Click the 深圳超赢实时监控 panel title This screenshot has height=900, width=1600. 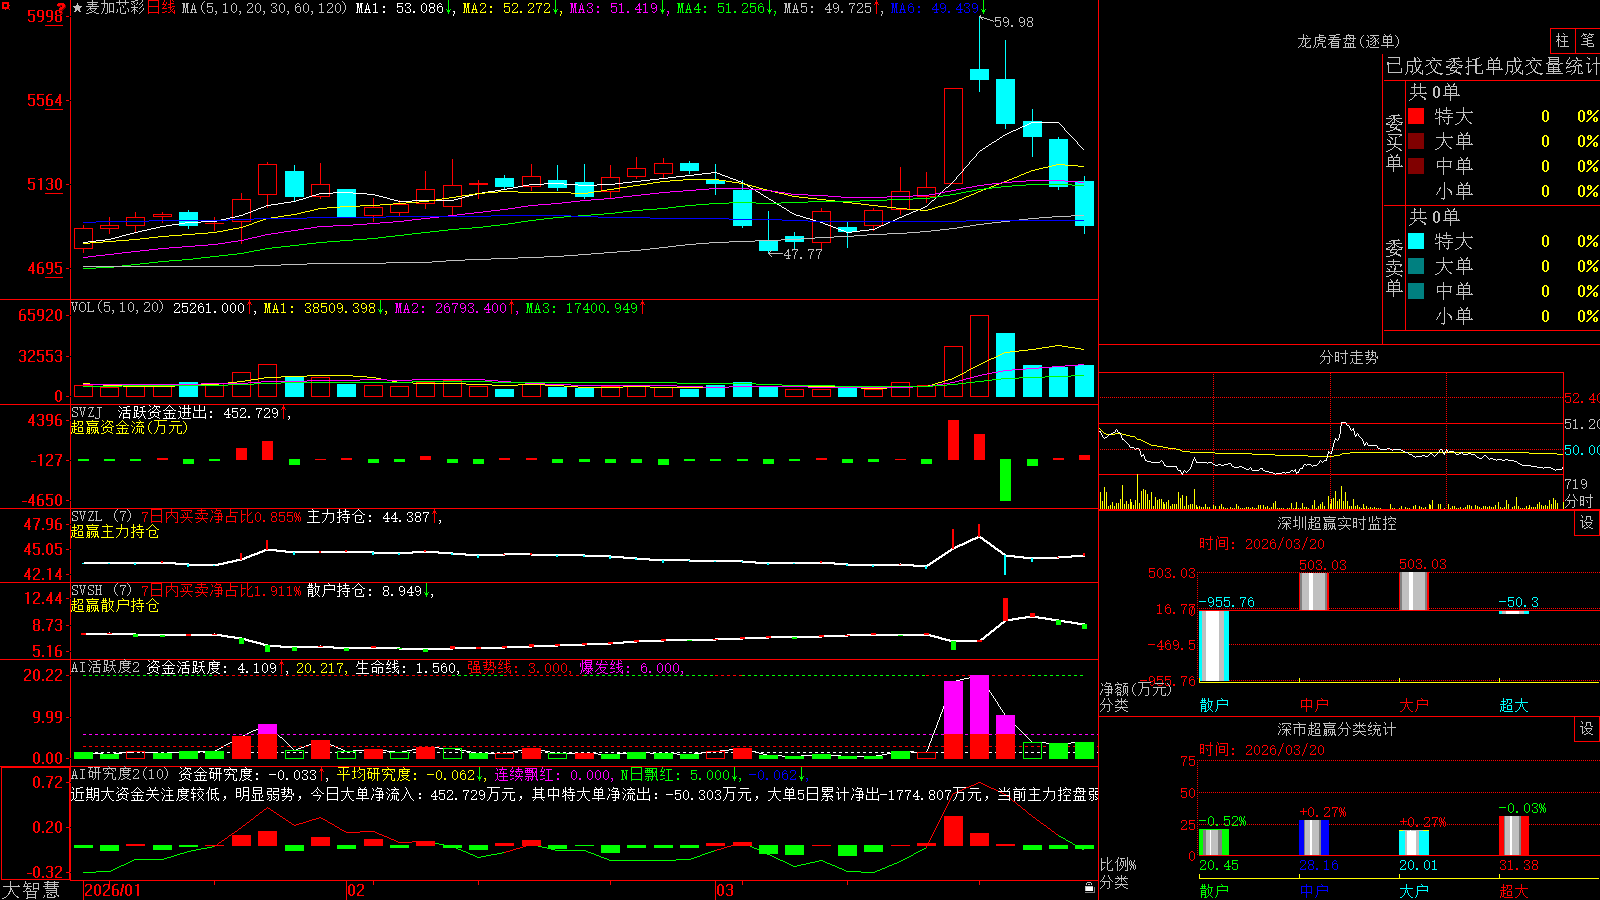[1337, 523]
